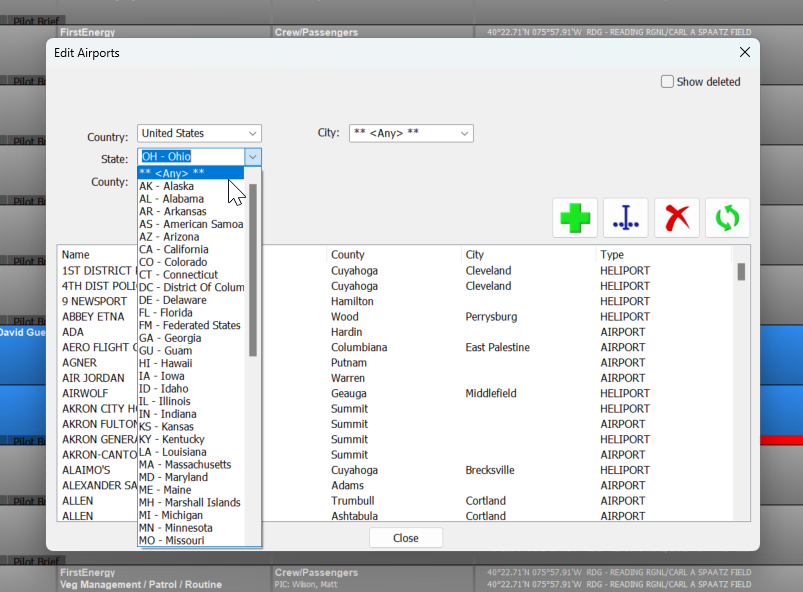Sort by the Type column header
The image size is (803, 592).
point(612,255)
